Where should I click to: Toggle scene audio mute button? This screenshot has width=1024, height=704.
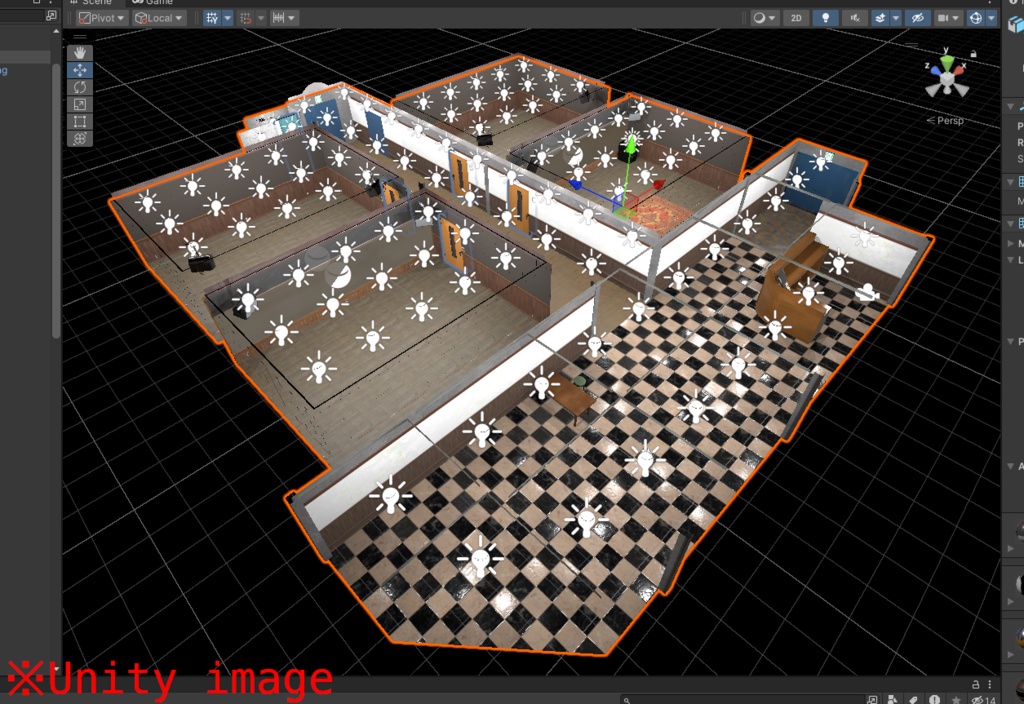tap(854, 18)
